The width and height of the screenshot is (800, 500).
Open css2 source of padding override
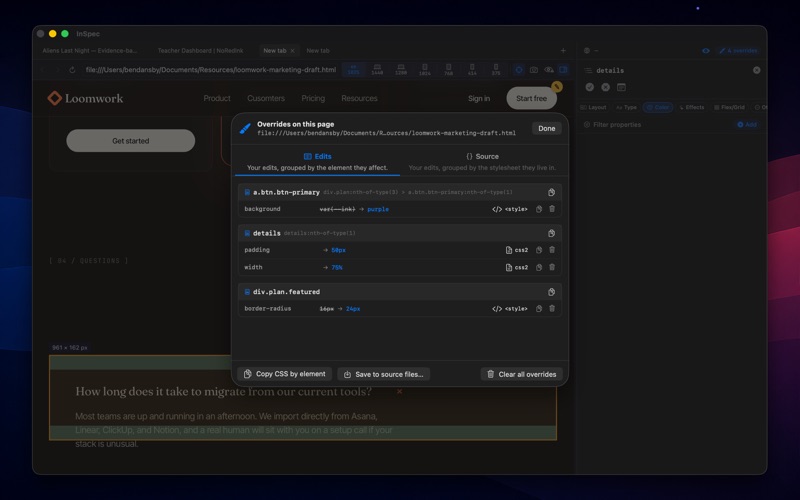click(x=516, y=250)
